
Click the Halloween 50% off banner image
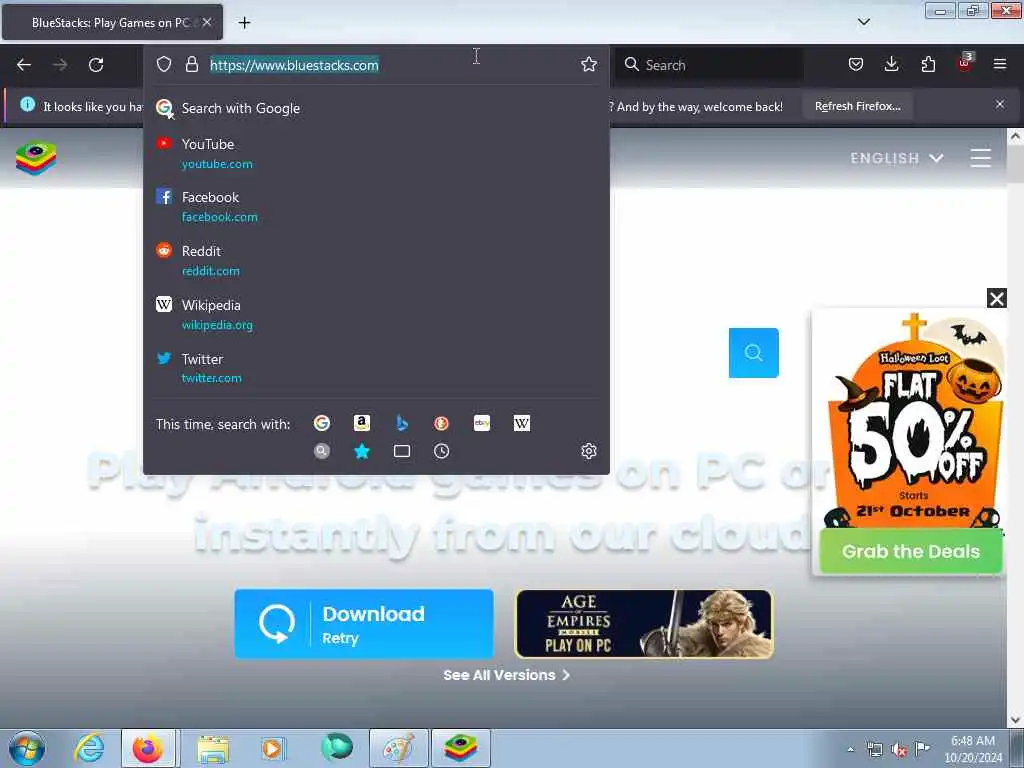point(910,421)
